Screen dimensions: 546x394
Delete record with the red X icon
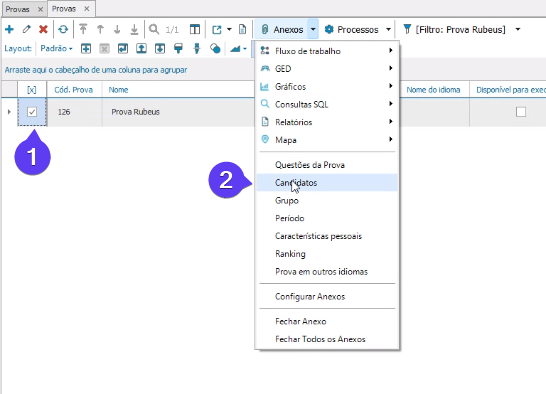(x=43, y=29)
